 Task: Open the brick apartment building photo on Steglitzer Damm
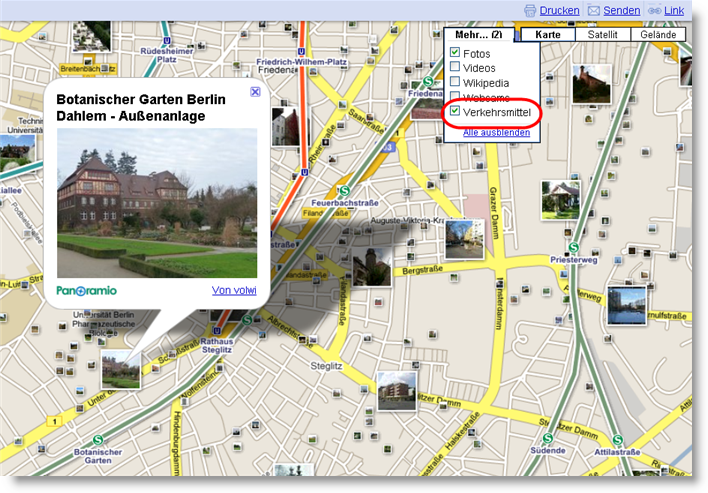click(x=397, y=391)
